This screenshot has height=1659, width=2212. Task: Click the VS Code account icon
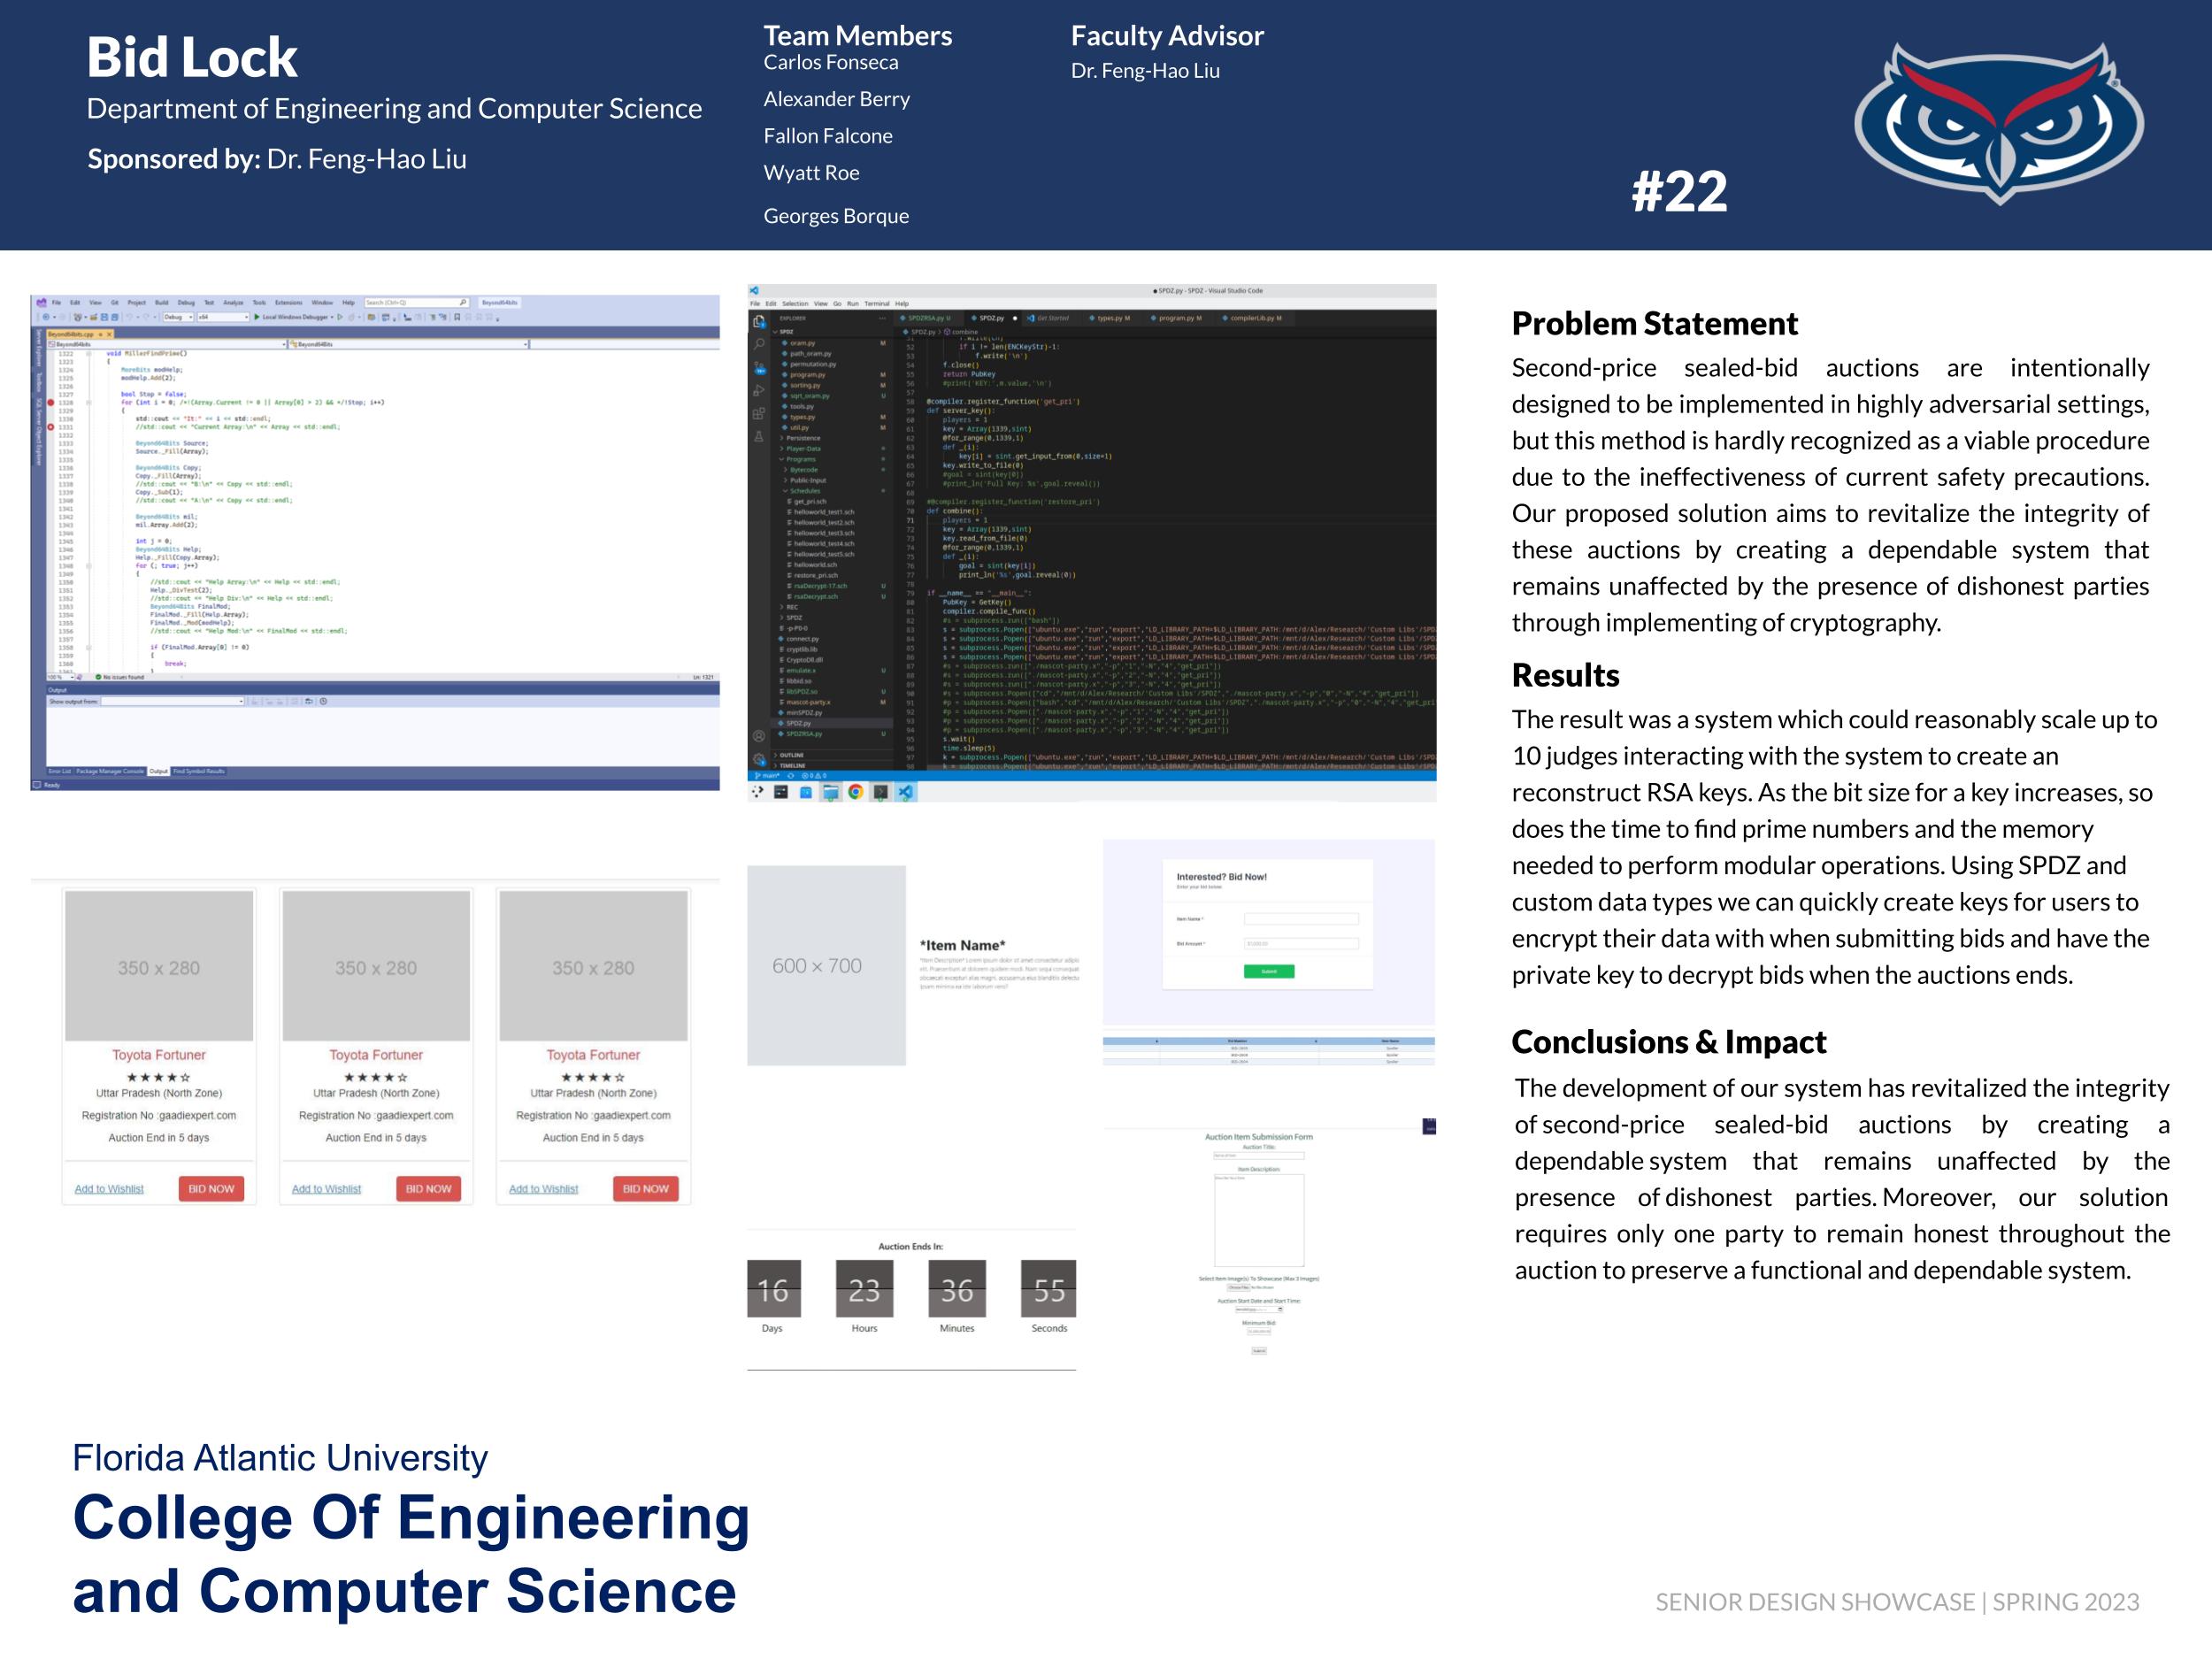point(759,736)
